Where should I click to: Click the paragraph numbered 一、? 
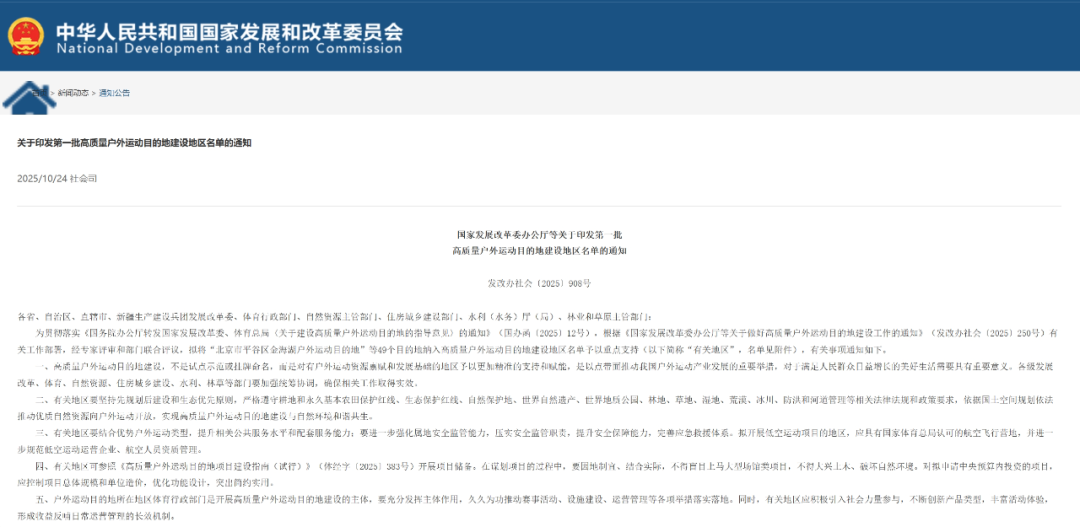coord(540,375)
